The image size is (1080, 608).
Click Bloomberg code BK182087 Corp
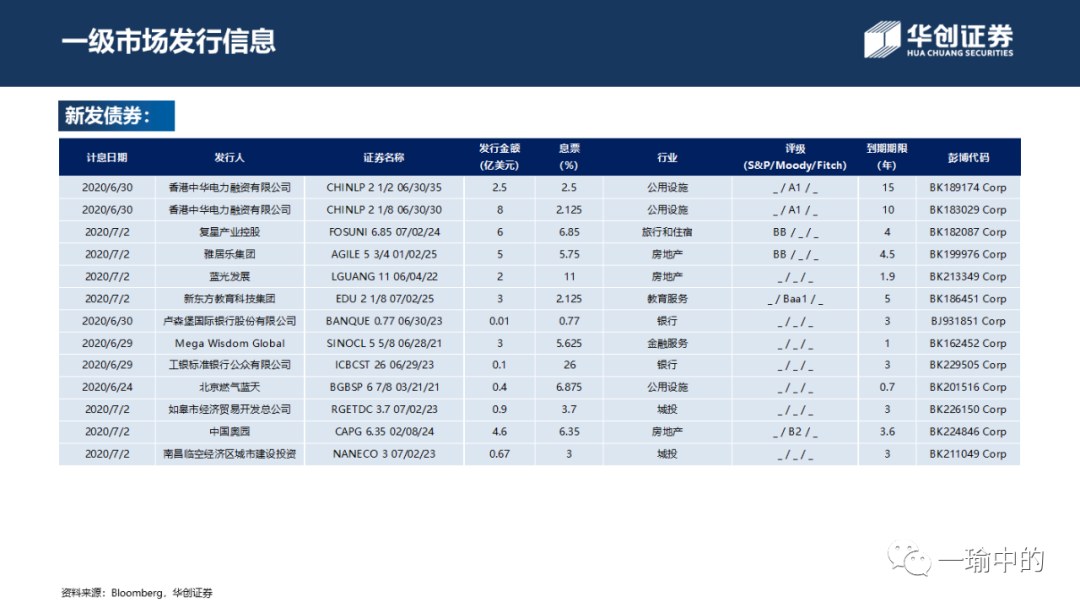[968, 232]
